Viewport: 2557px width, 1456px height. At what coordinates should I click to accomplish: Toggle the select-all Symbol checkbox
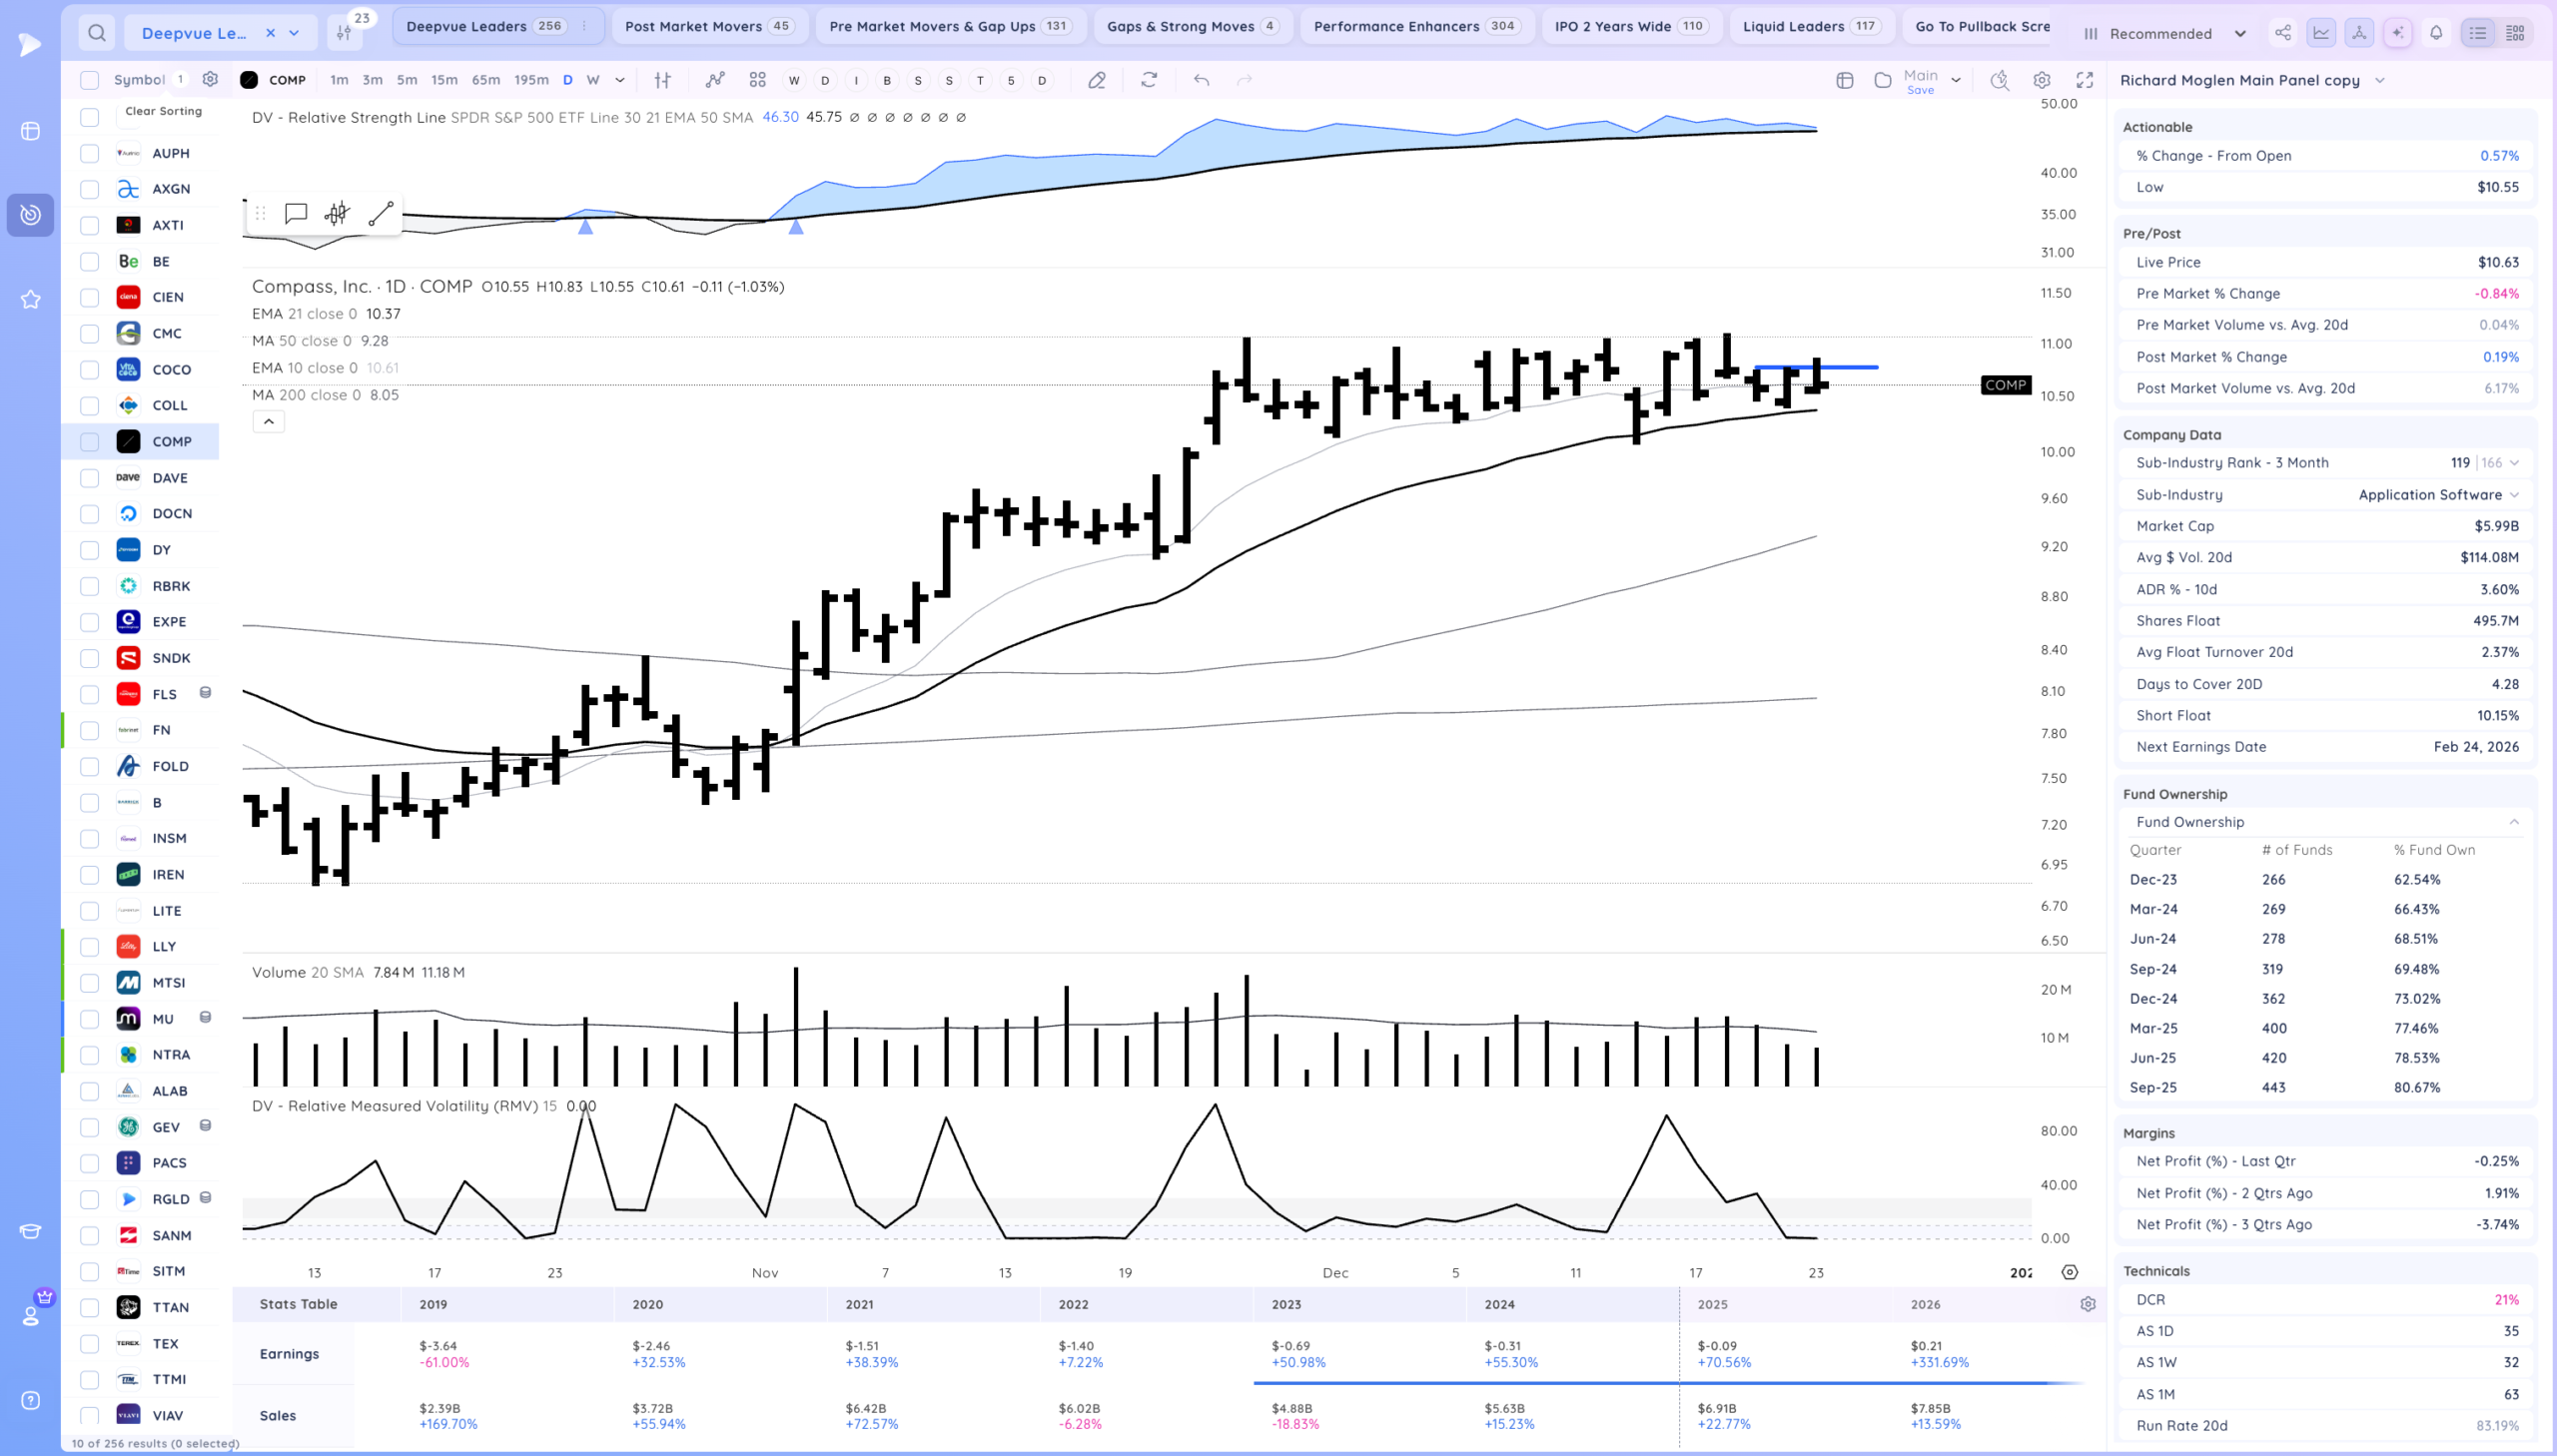[x=90, y=80]
